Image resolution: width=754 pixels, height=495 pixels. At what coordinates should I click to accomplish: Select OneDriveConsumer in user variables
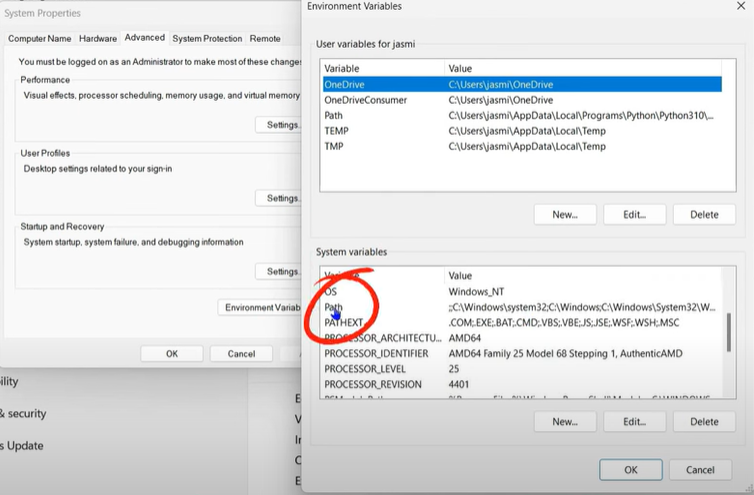coord(368,100)
